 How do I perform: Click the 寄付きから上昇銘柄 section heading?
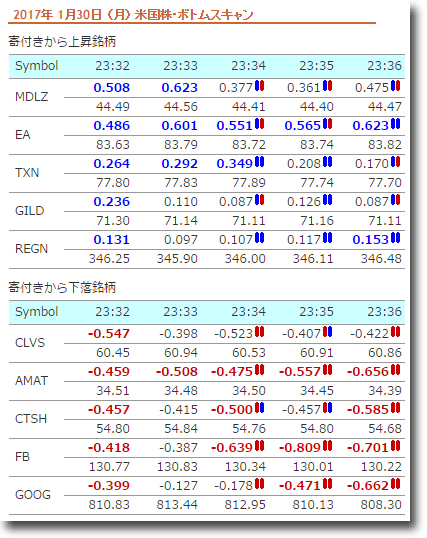[x=62, y=42]
